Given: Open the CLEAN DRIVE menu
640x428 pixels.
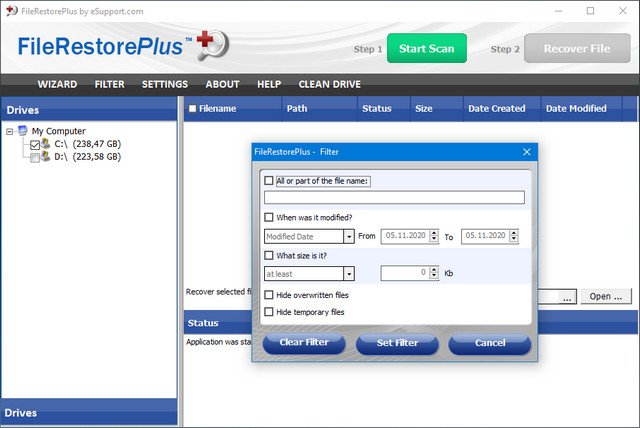Looking at the screenshot, I should pos(330,84).
